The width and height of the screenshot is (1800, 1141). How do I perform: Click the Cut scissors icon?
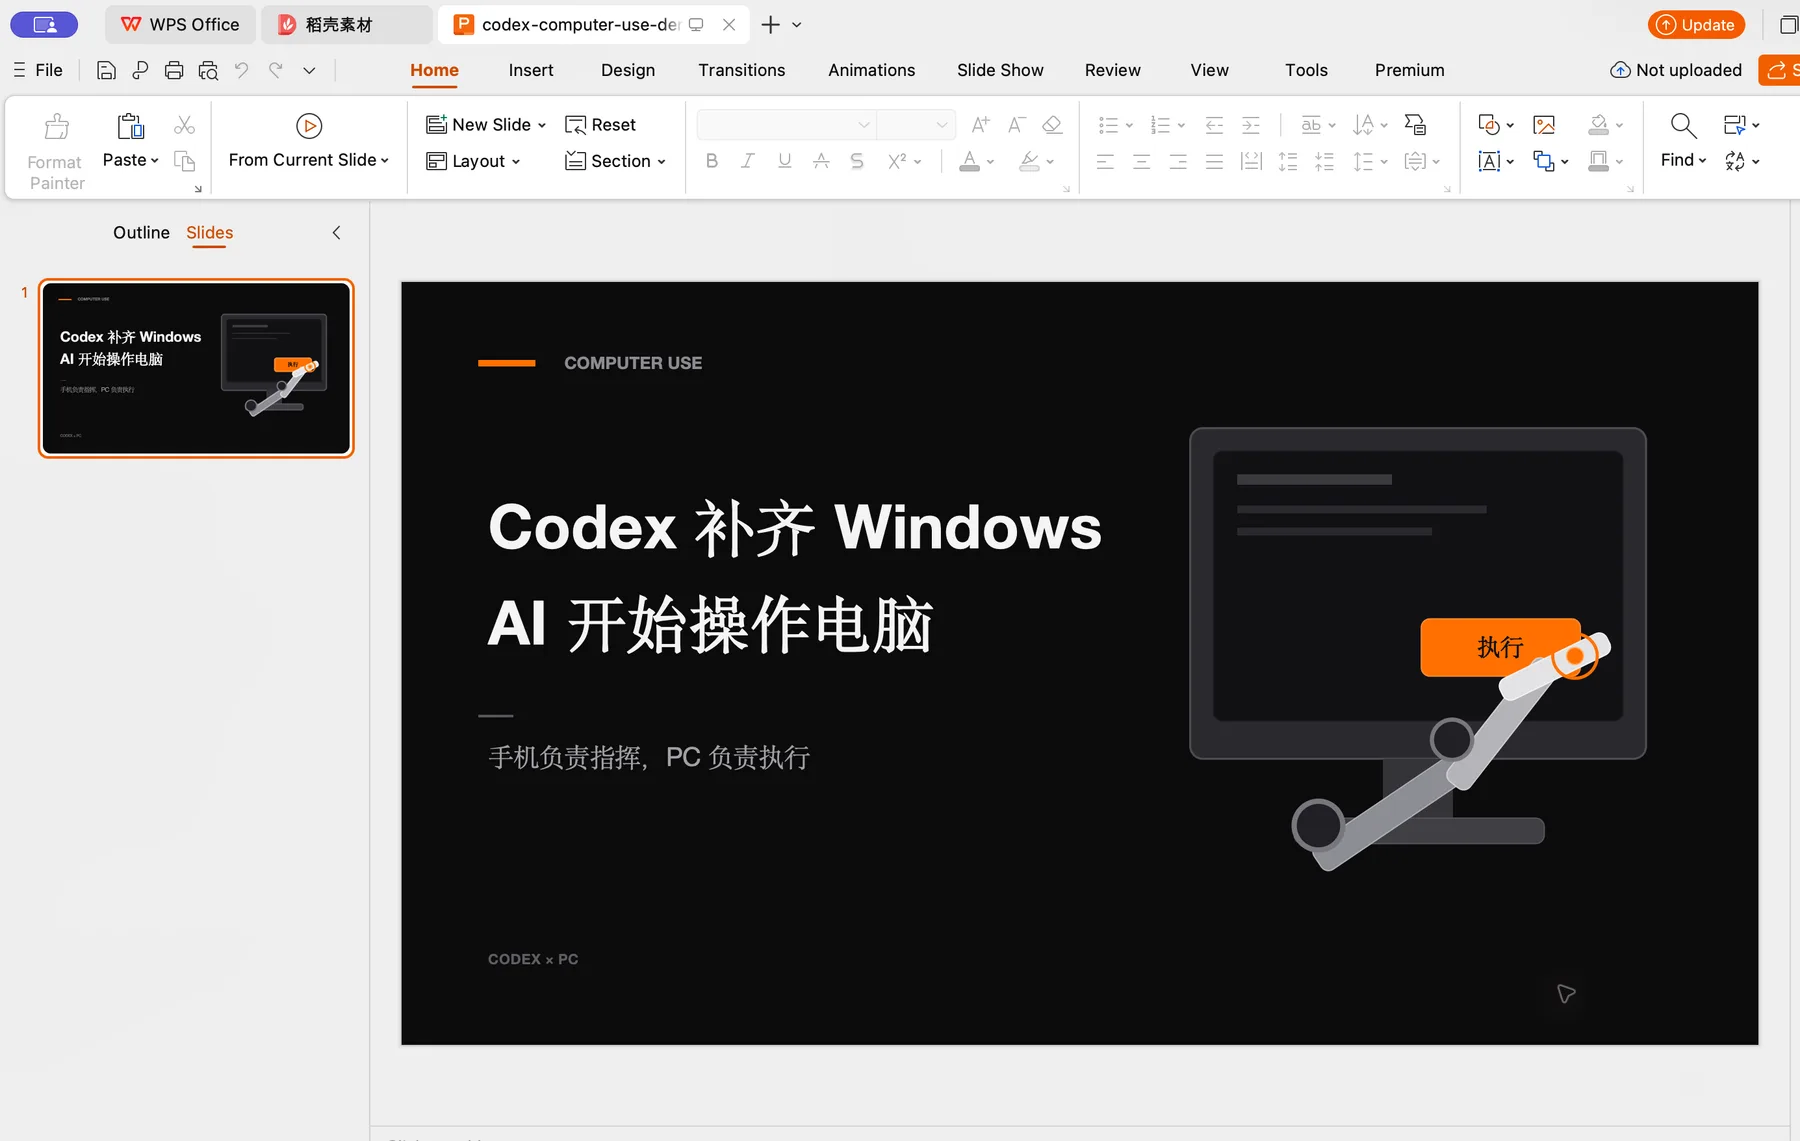[x=185, y=125]
